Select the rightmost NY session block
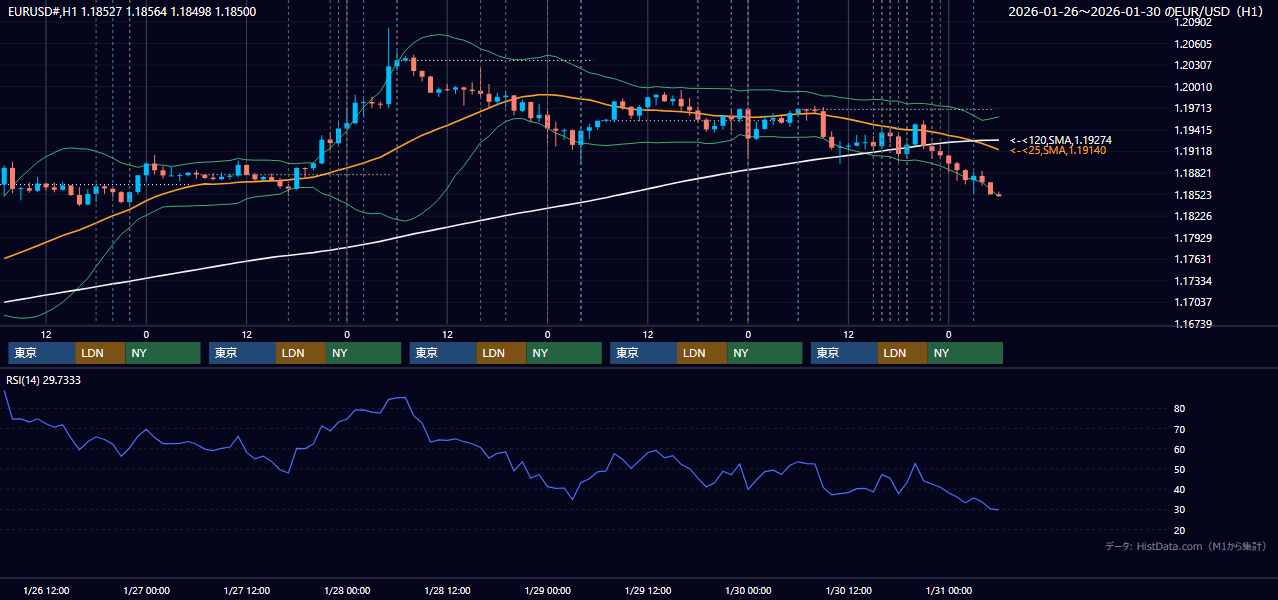This screenshot has height=600, width=1278. (965, 353)
